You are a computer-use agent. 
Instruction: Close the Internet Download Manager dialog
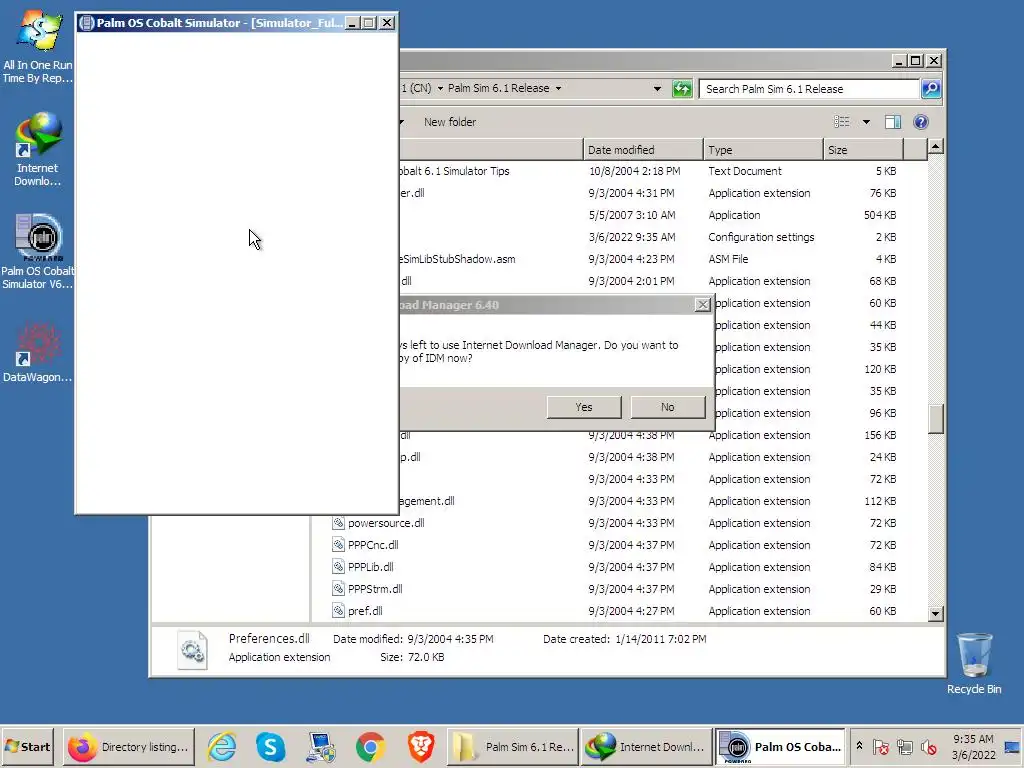point(703,305)
